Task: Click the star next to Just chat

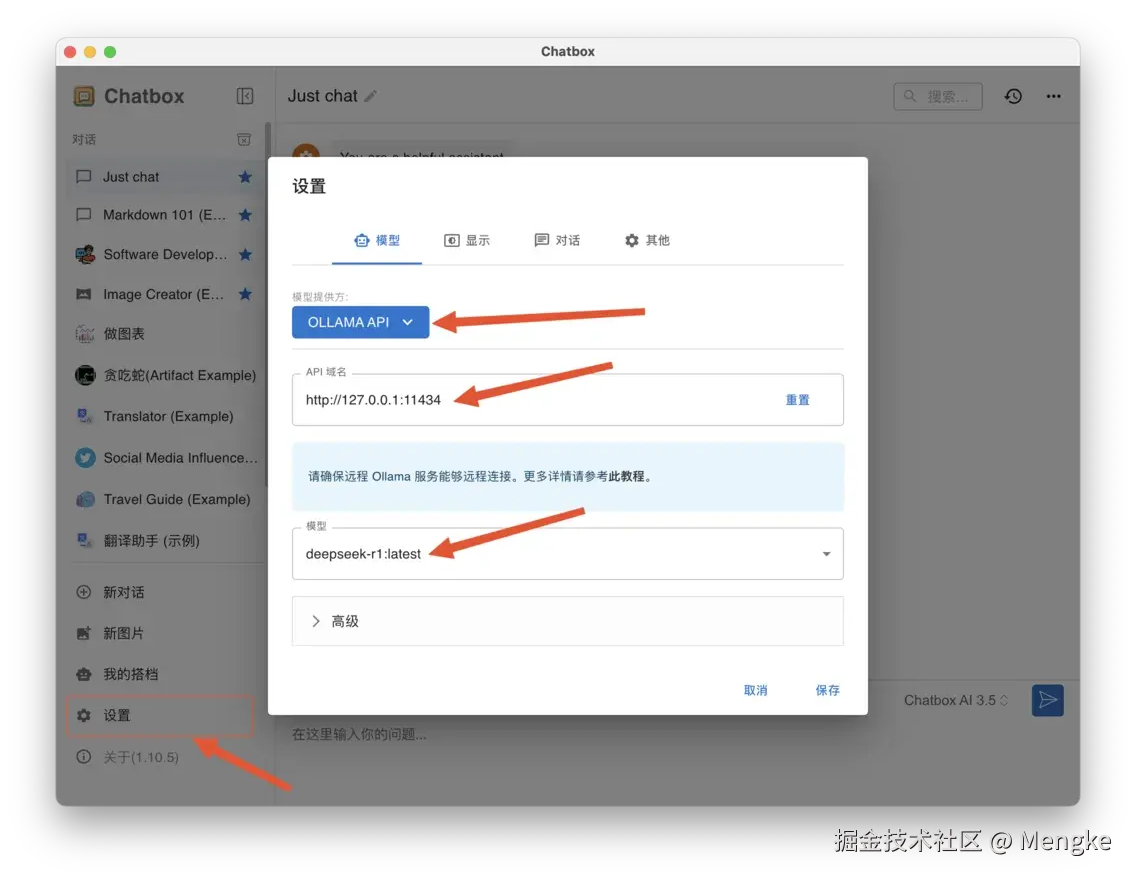Action: (x=245, y=177)
